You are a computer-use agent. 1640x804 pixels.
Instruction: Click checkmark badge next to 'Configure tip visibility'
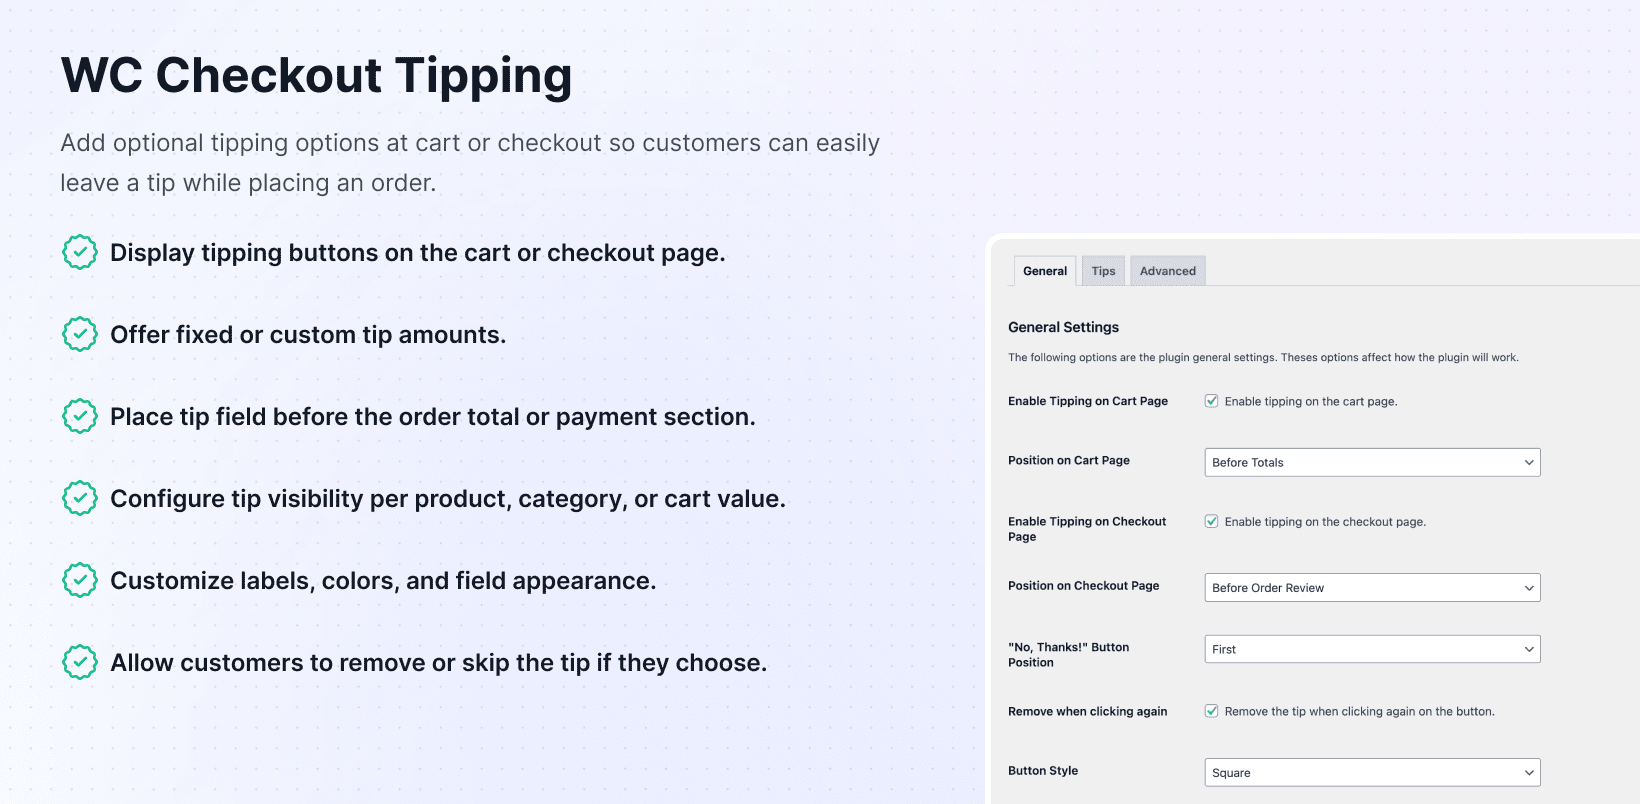(80, 499)
